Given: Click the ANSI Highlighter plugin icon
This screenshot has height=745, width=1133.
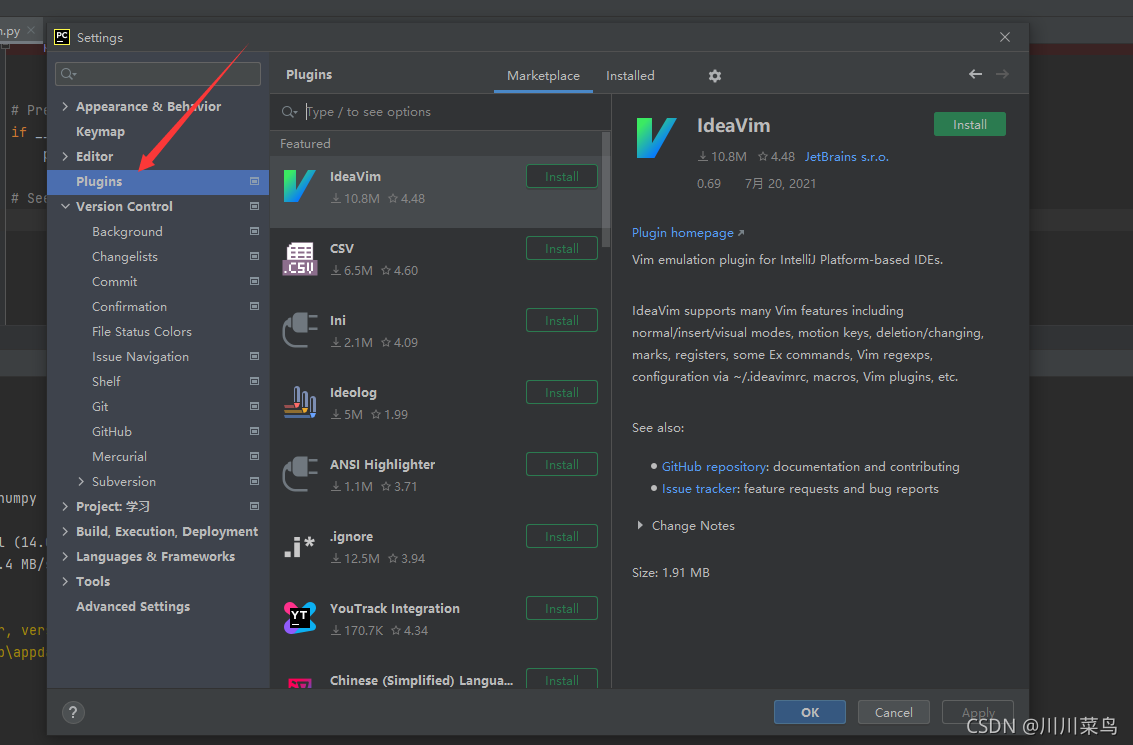Looking at the screenshot, I should (x=299, y=475).
